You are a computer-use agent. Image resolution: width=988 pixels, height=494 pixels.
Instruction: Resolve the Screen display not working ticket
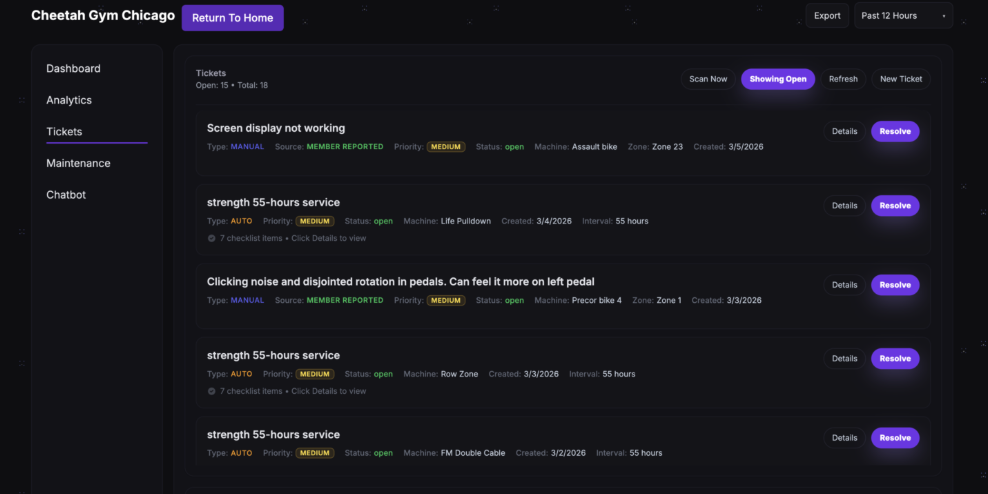tap(895, 132)
